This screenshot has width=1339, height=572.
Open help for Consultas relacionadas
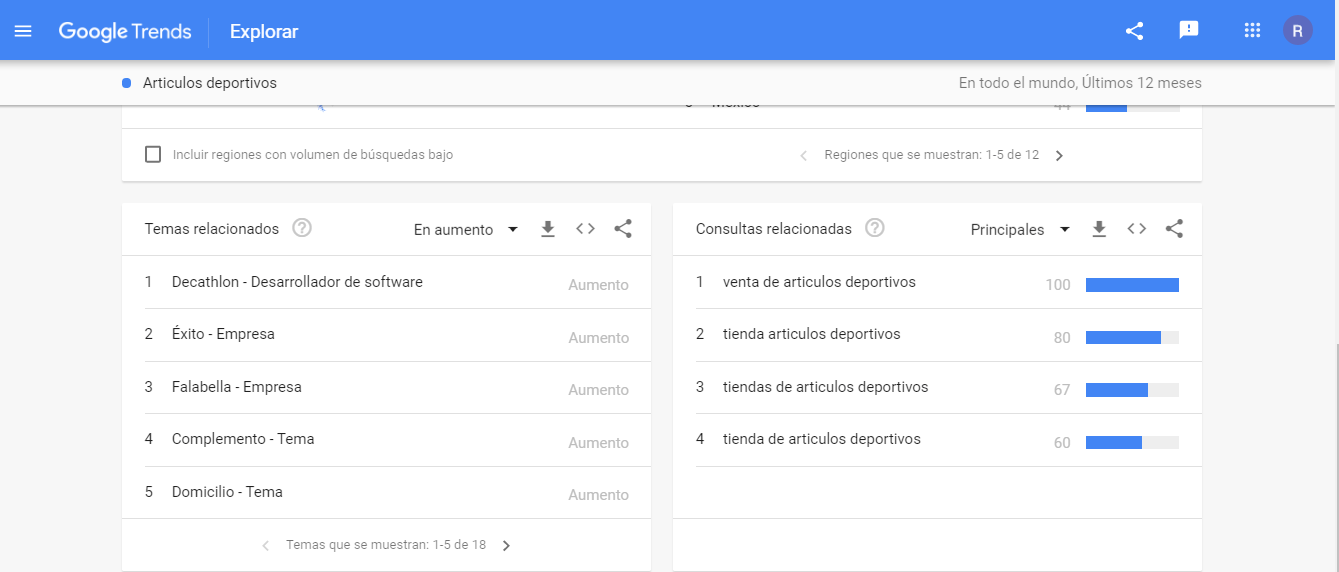[875, 228]
